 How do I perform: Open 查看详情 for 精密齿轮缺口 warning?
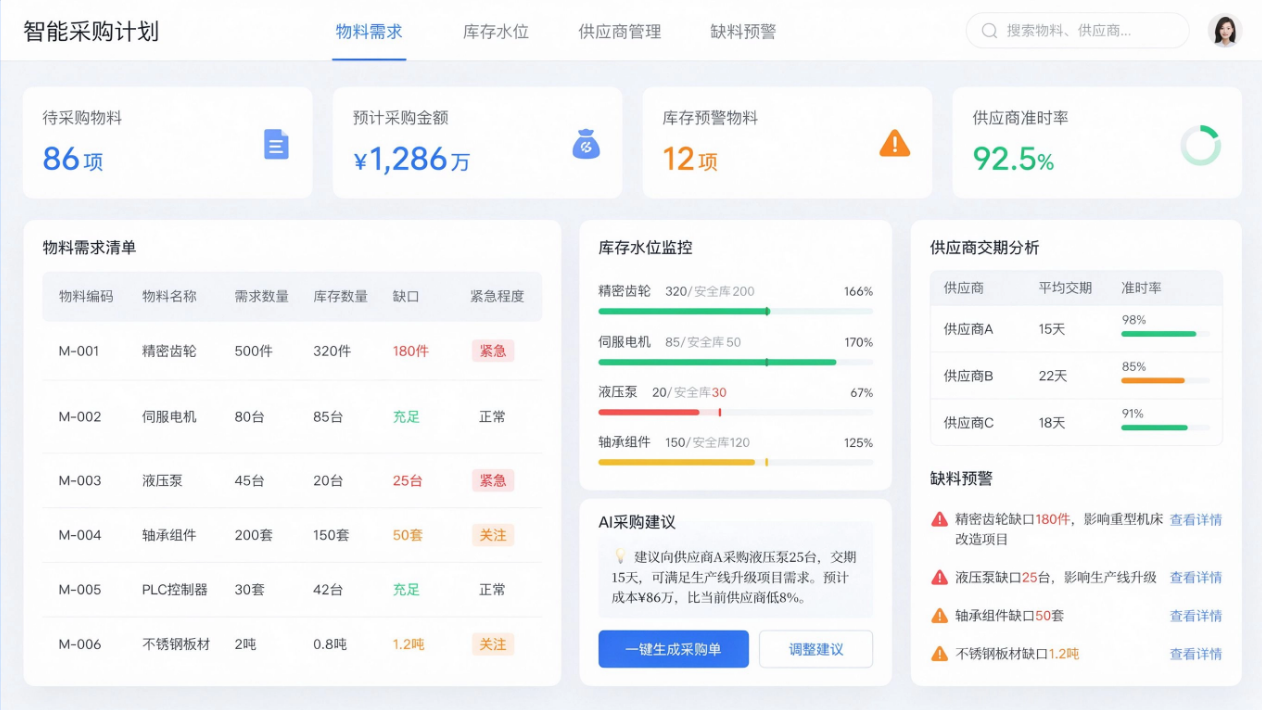(x=1196, y=520)
